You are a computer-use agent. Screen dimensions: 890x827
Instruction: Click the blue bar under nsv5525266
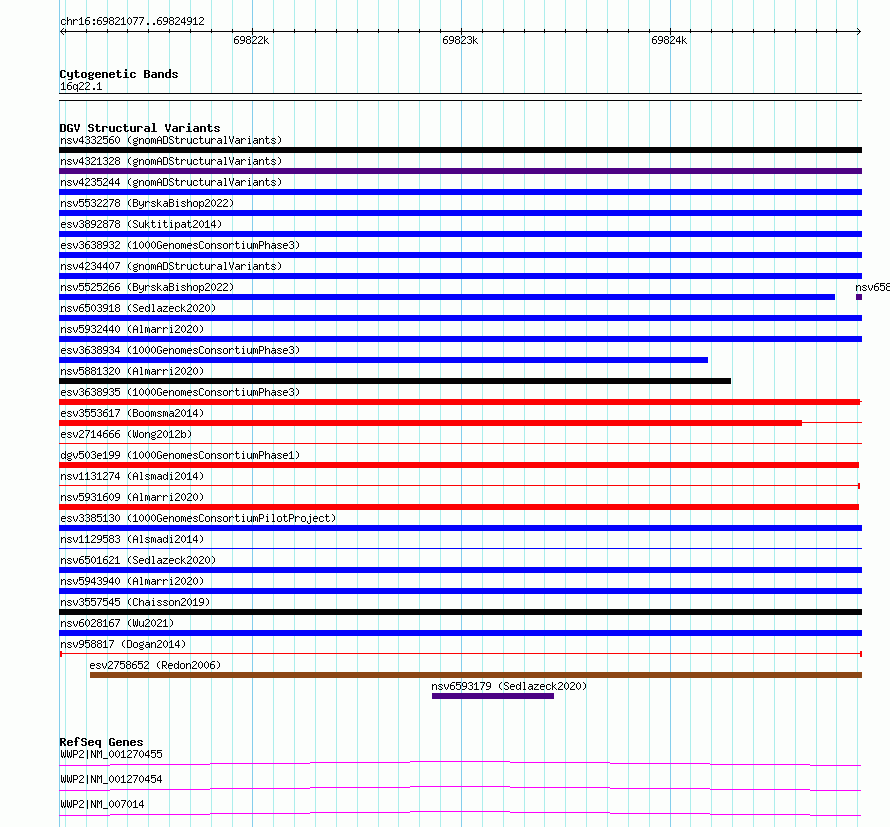(447, 297)
